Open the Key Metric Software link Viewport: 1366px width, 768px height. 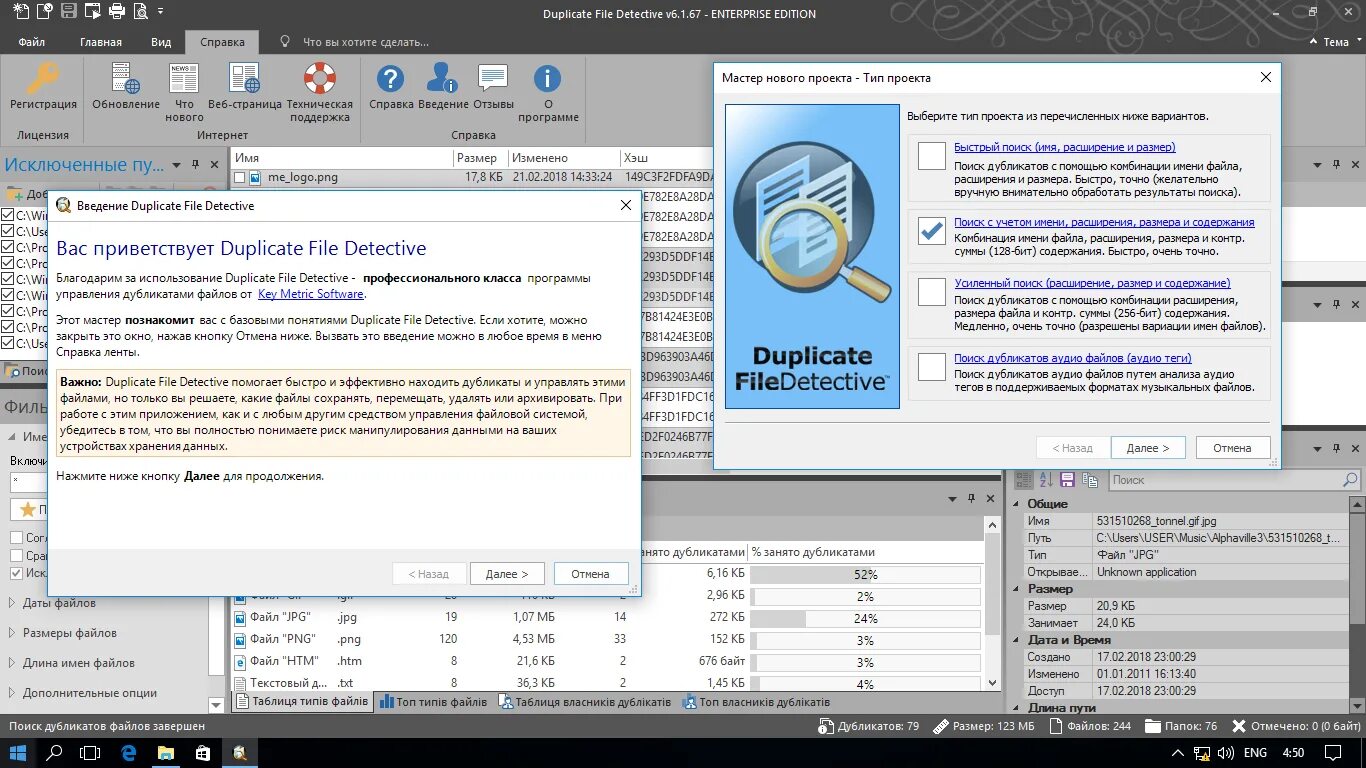pos(311,294)
